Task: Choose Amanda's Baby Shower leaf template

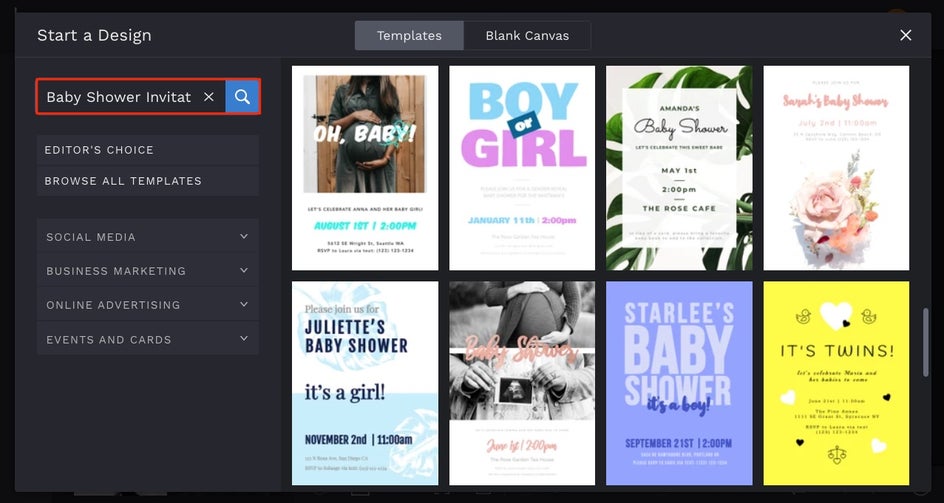Action: (x=679, y=168)
